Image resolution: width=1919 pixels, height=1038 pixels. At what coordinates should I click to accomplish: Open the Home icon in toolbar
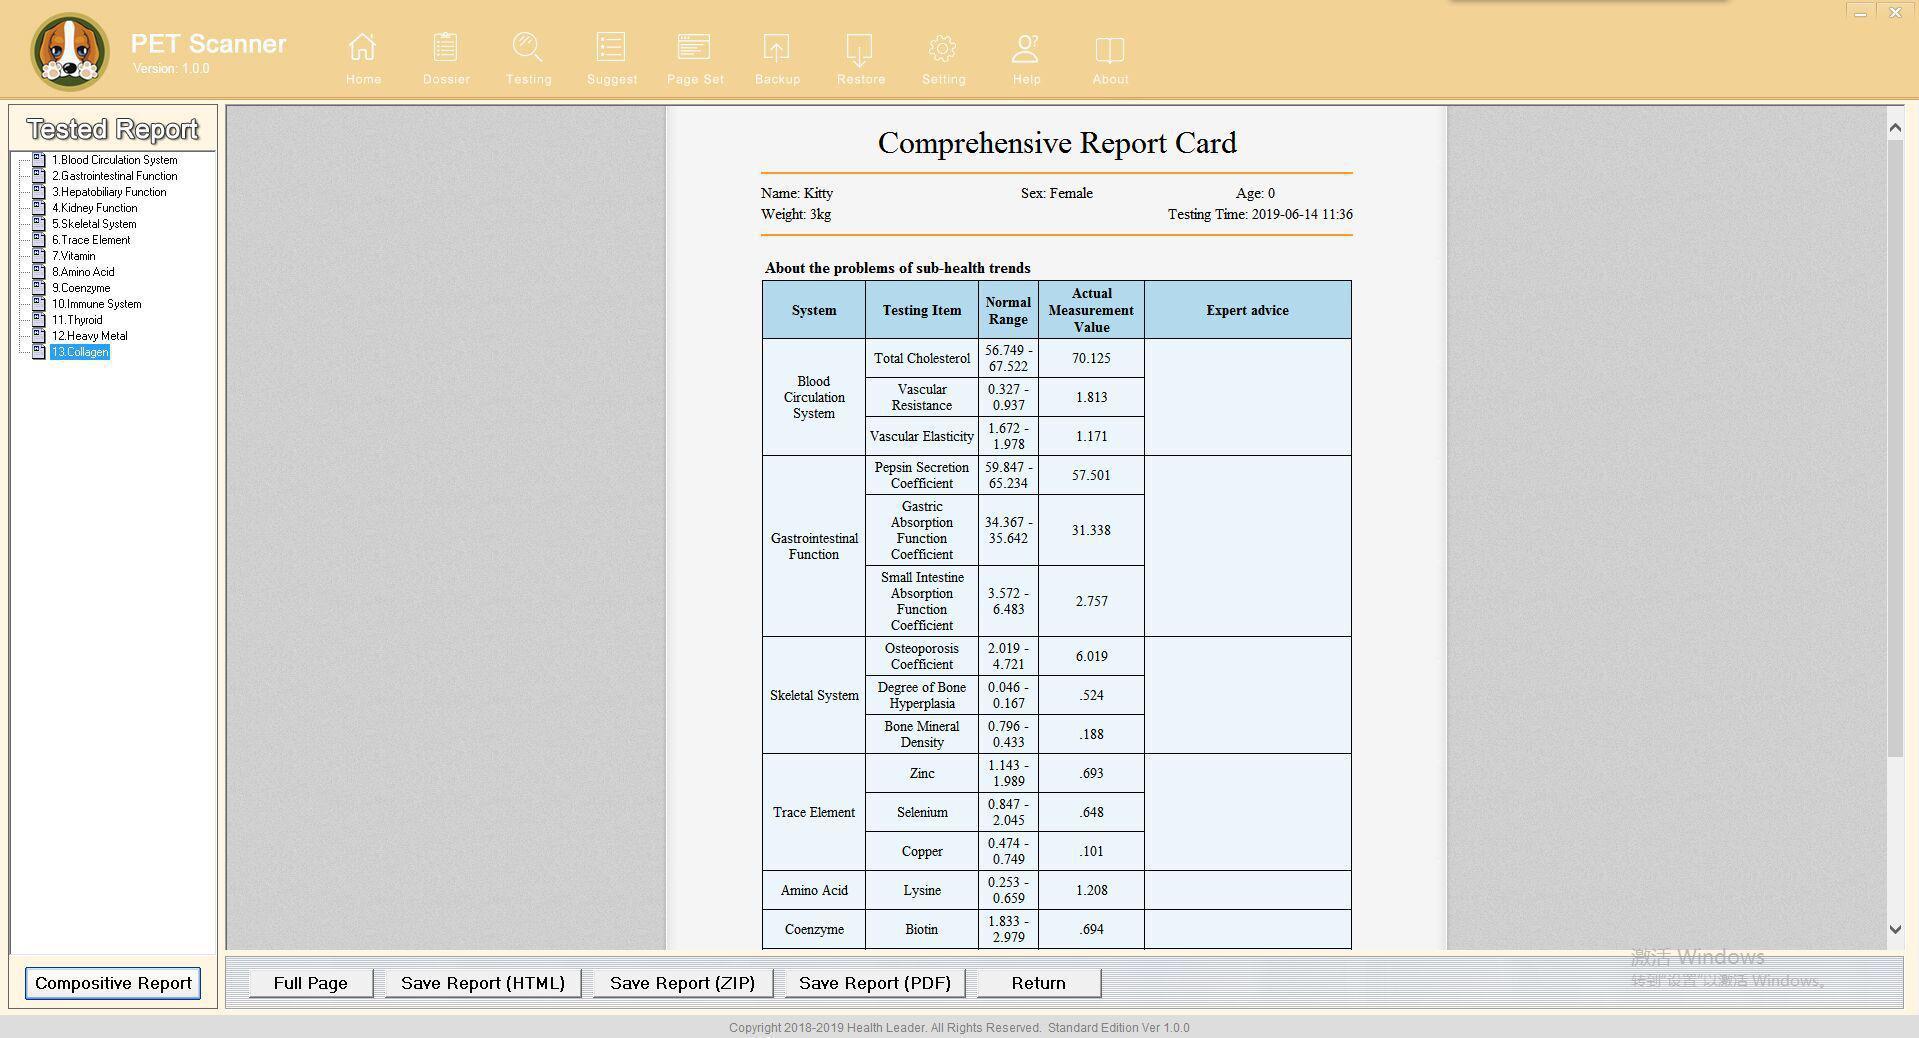[x=363, y=48]
